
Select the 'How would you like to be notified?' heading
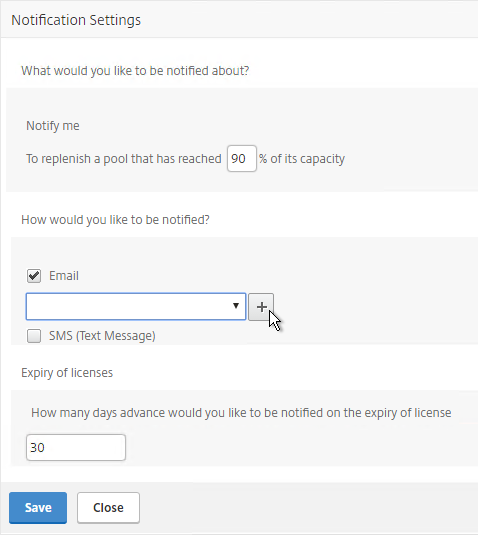tap(115, 220)
